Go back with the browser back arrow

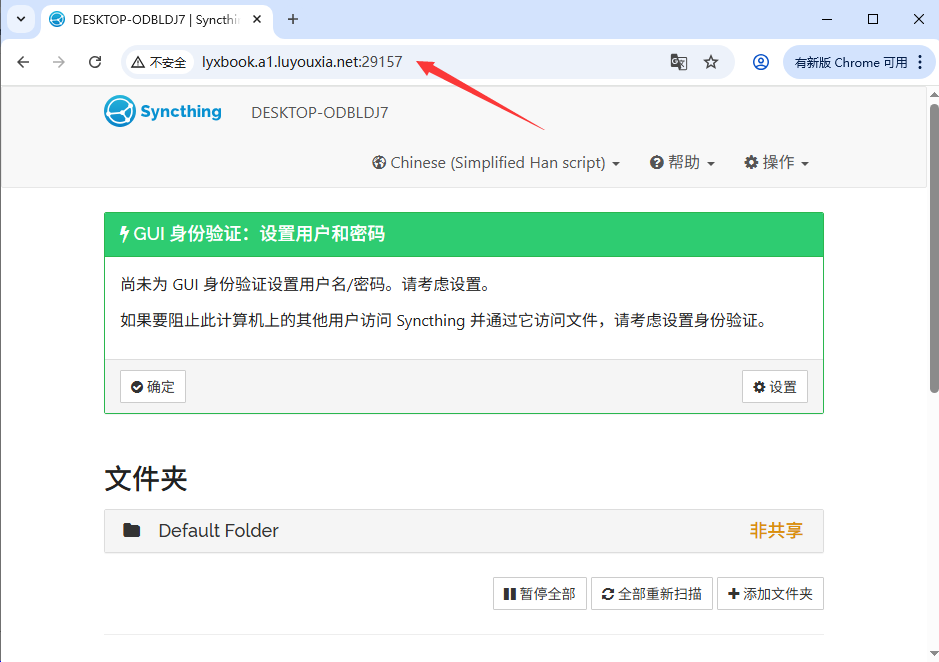tap(23, 62)
